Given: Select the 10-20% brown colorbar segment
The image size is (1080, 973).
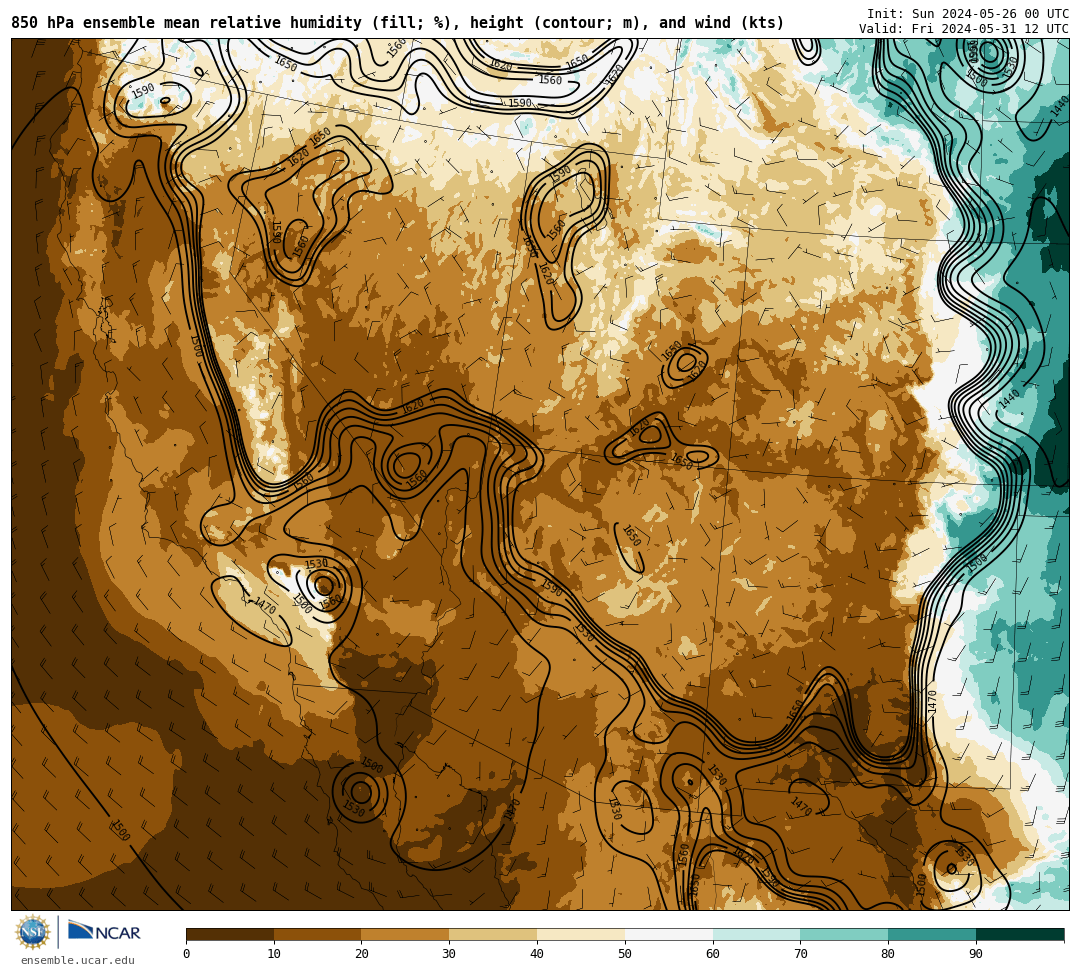Looking at the screenshot, I should point(318,934).
